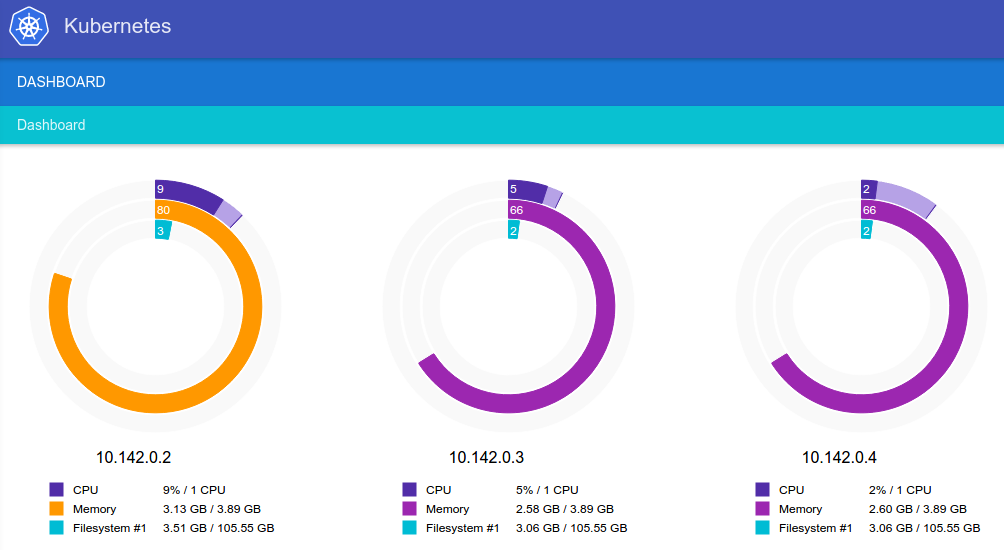Select node name 10.142.0.2
Image resolution: width=1004 pixels, height=550 pixels.
[x=133, y=457]
